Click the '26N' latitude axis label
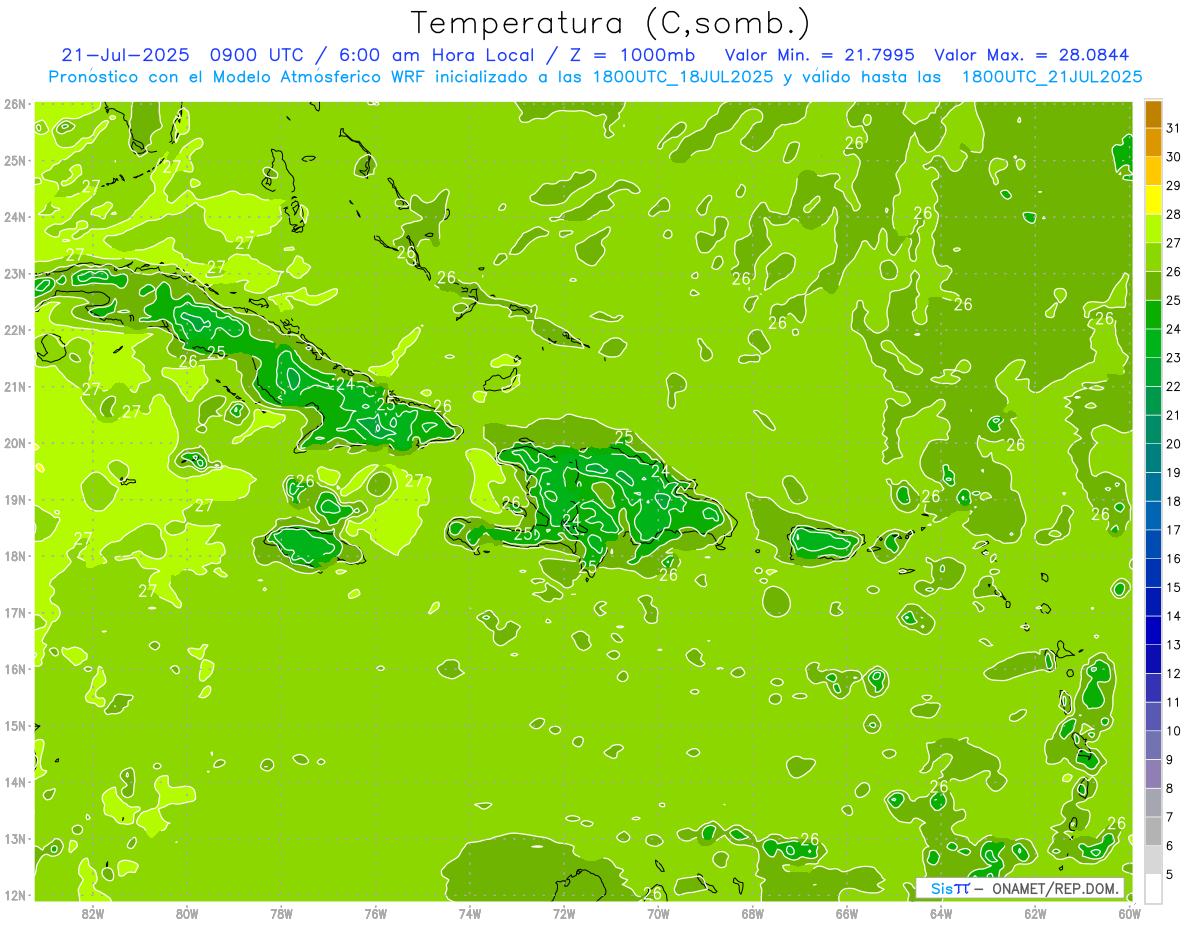Screen dimensions: 1200x927 [15, 104]
